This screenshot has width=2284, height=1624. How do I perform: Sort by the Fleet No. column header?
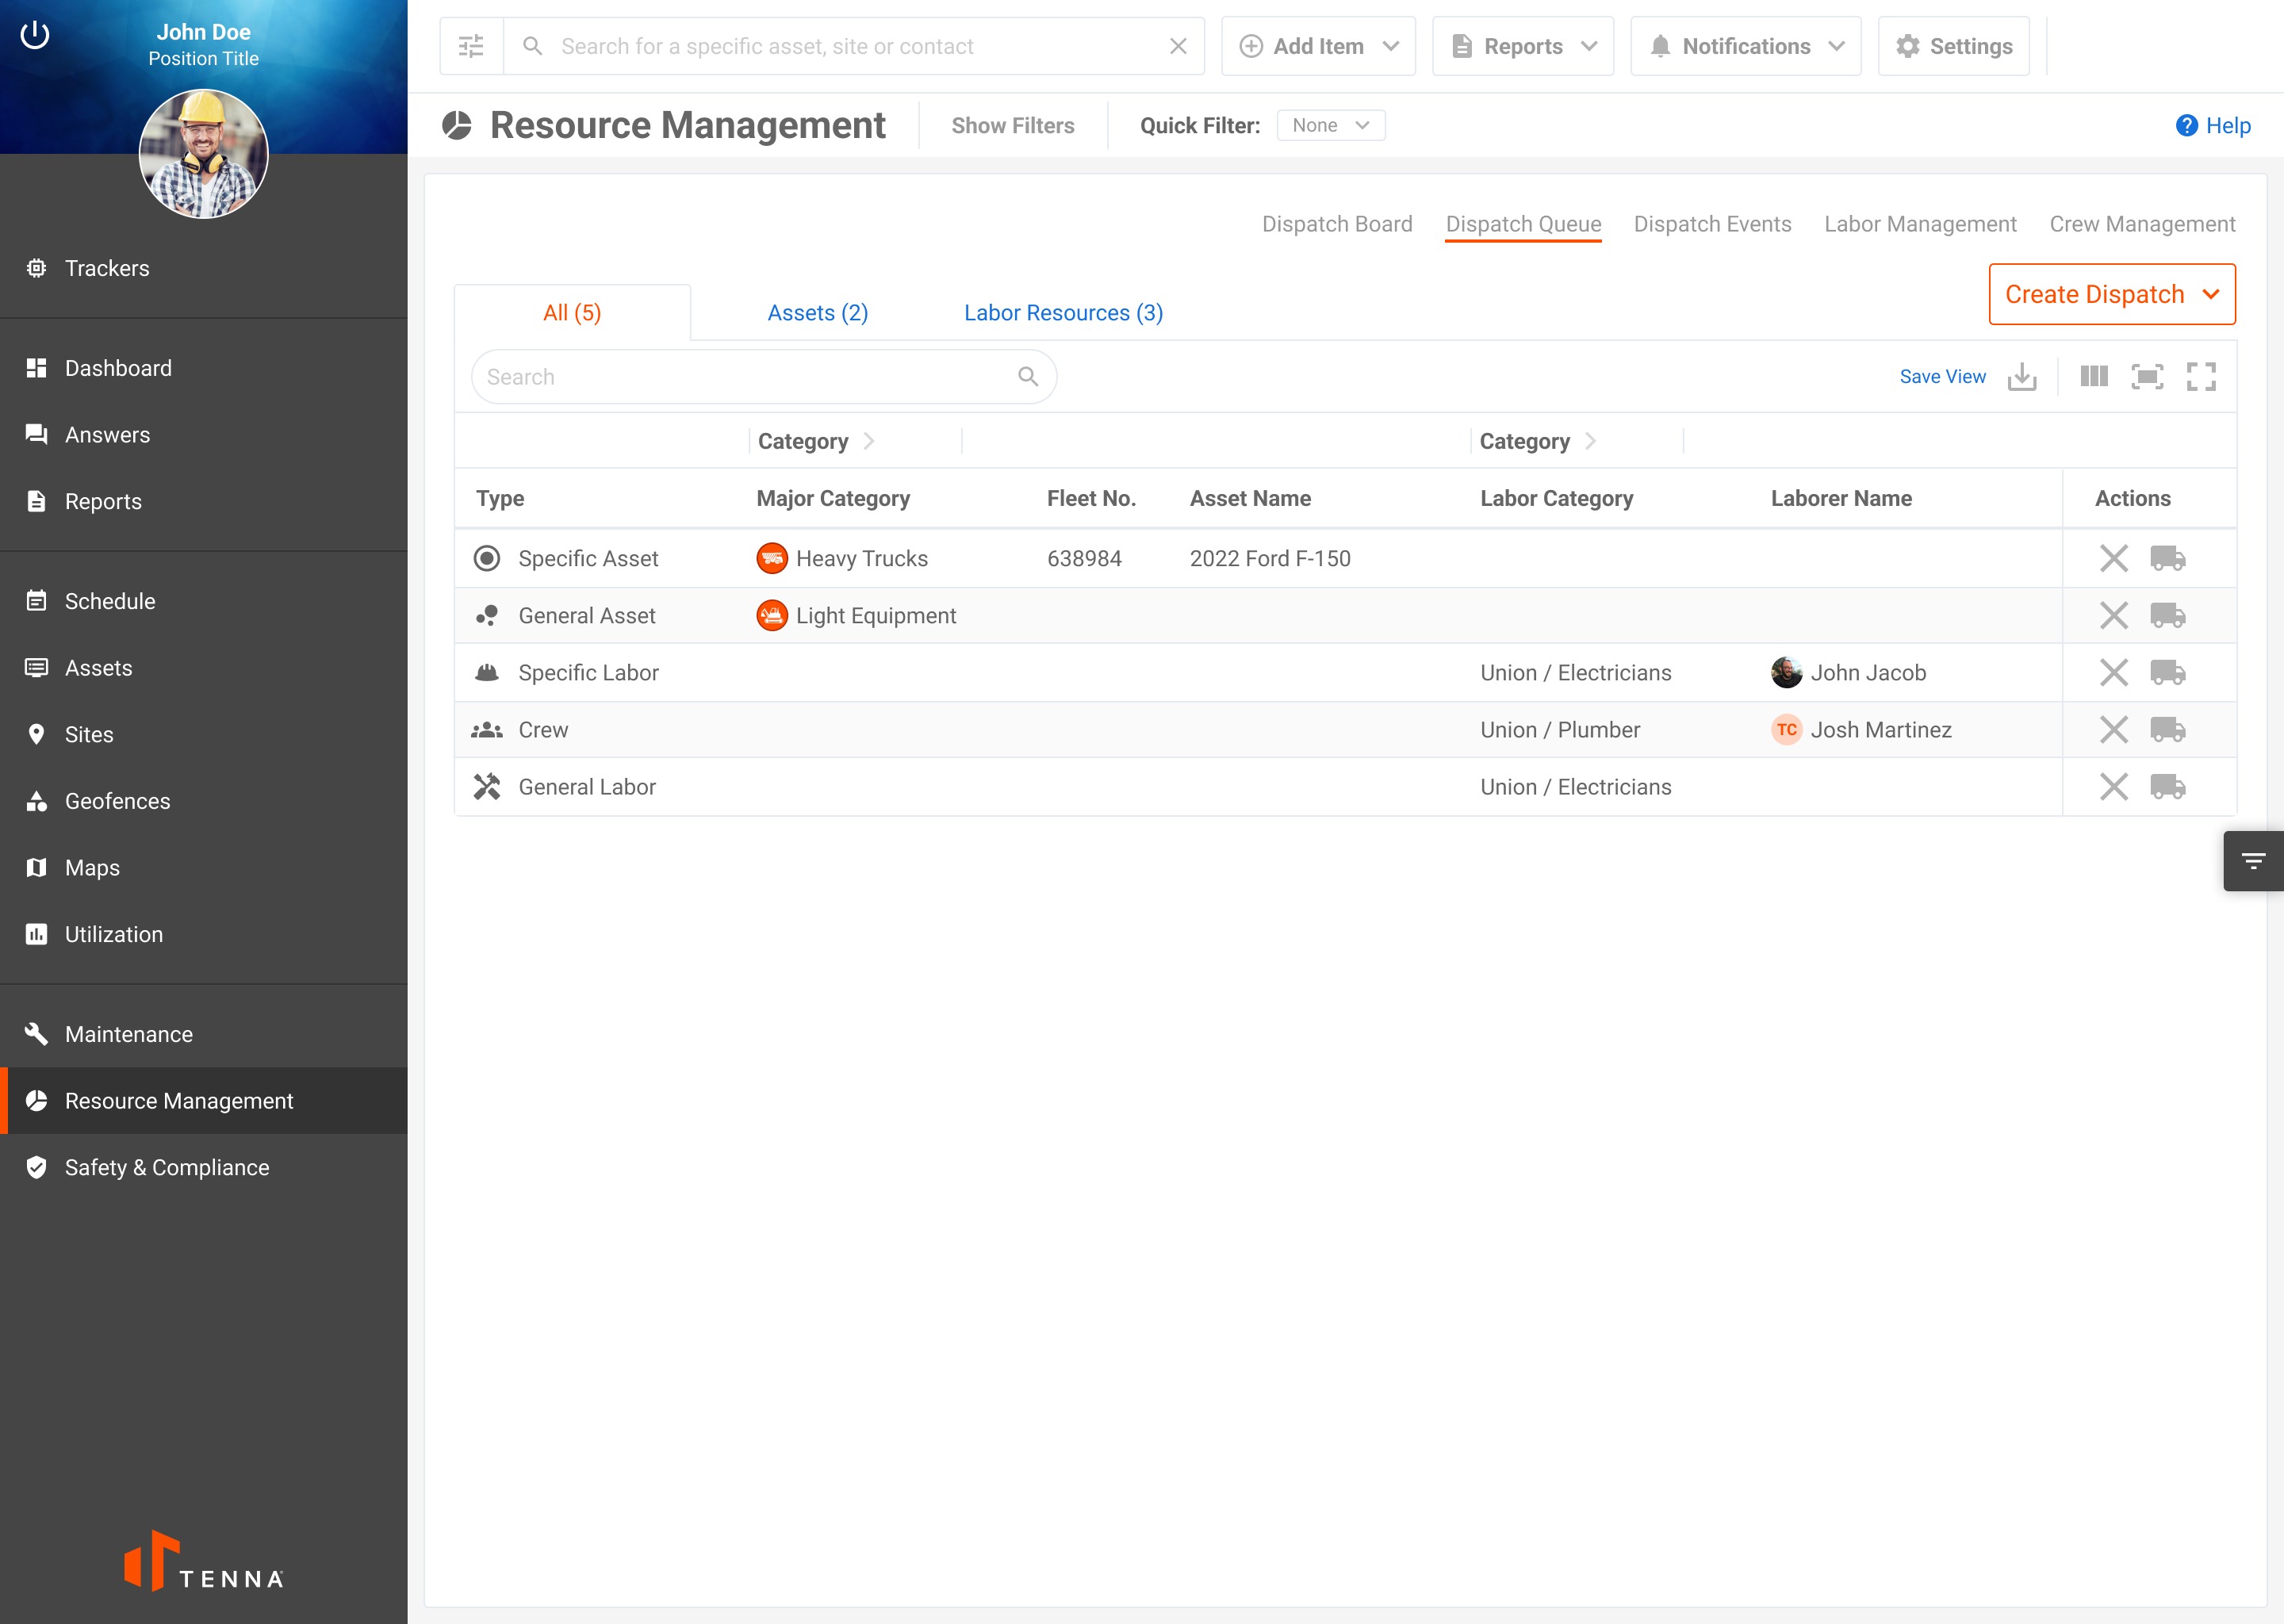[x=1091, y=498]
